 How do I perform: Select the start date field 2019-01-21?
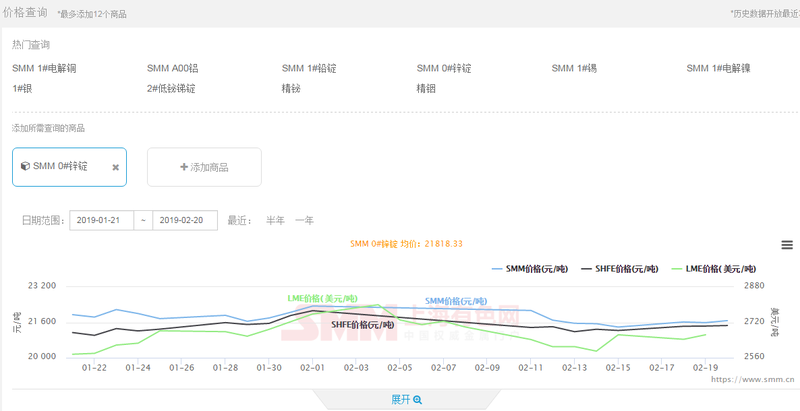pyautogui.click(x=101, y=220)
